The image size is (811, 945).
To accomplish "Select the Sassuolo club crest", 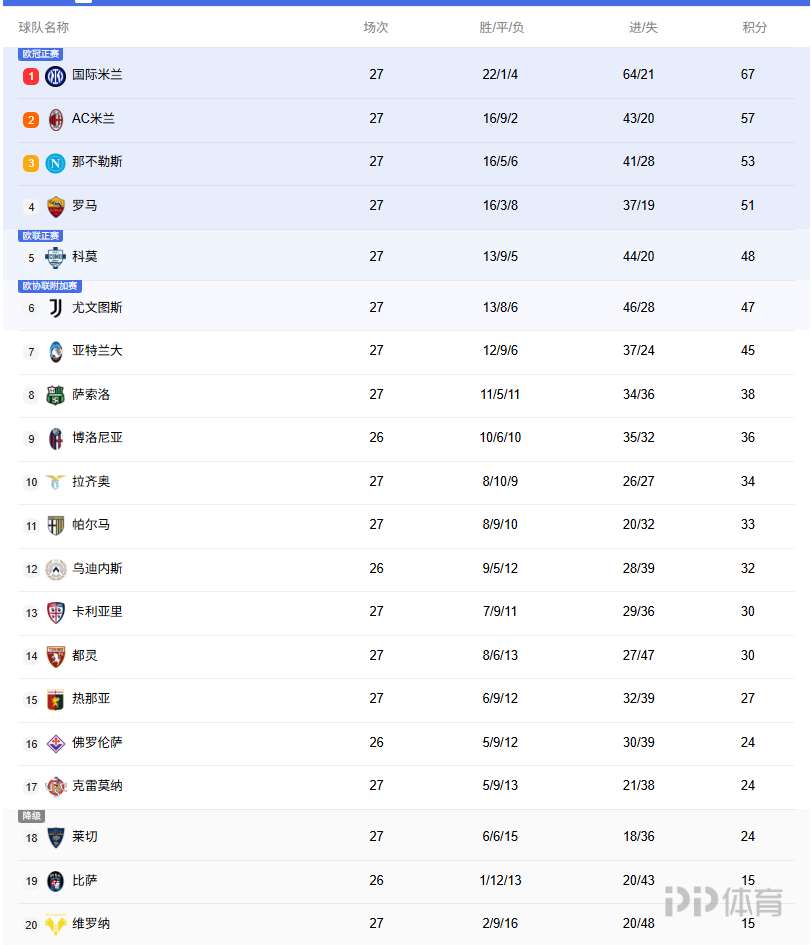I will click(56, 395).
